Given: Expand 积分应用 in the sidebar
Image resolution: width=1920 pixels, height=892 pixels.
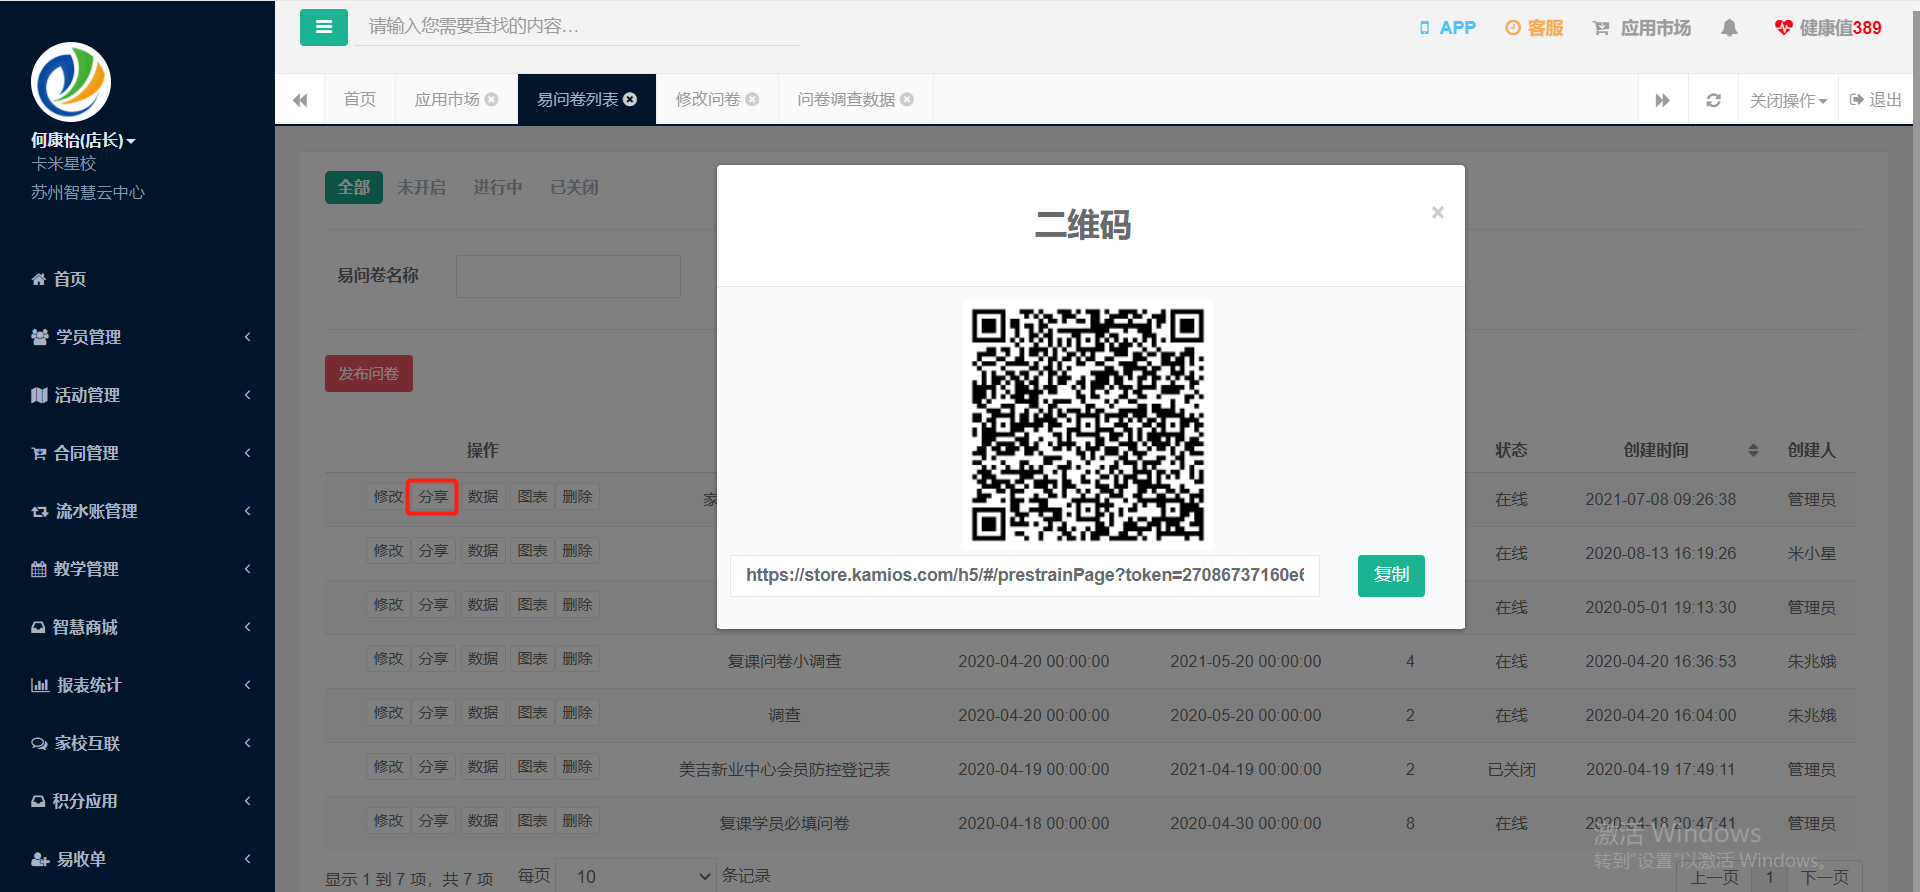Looking at the screenshot, I should pyautogui.click(x=138, y=801).
